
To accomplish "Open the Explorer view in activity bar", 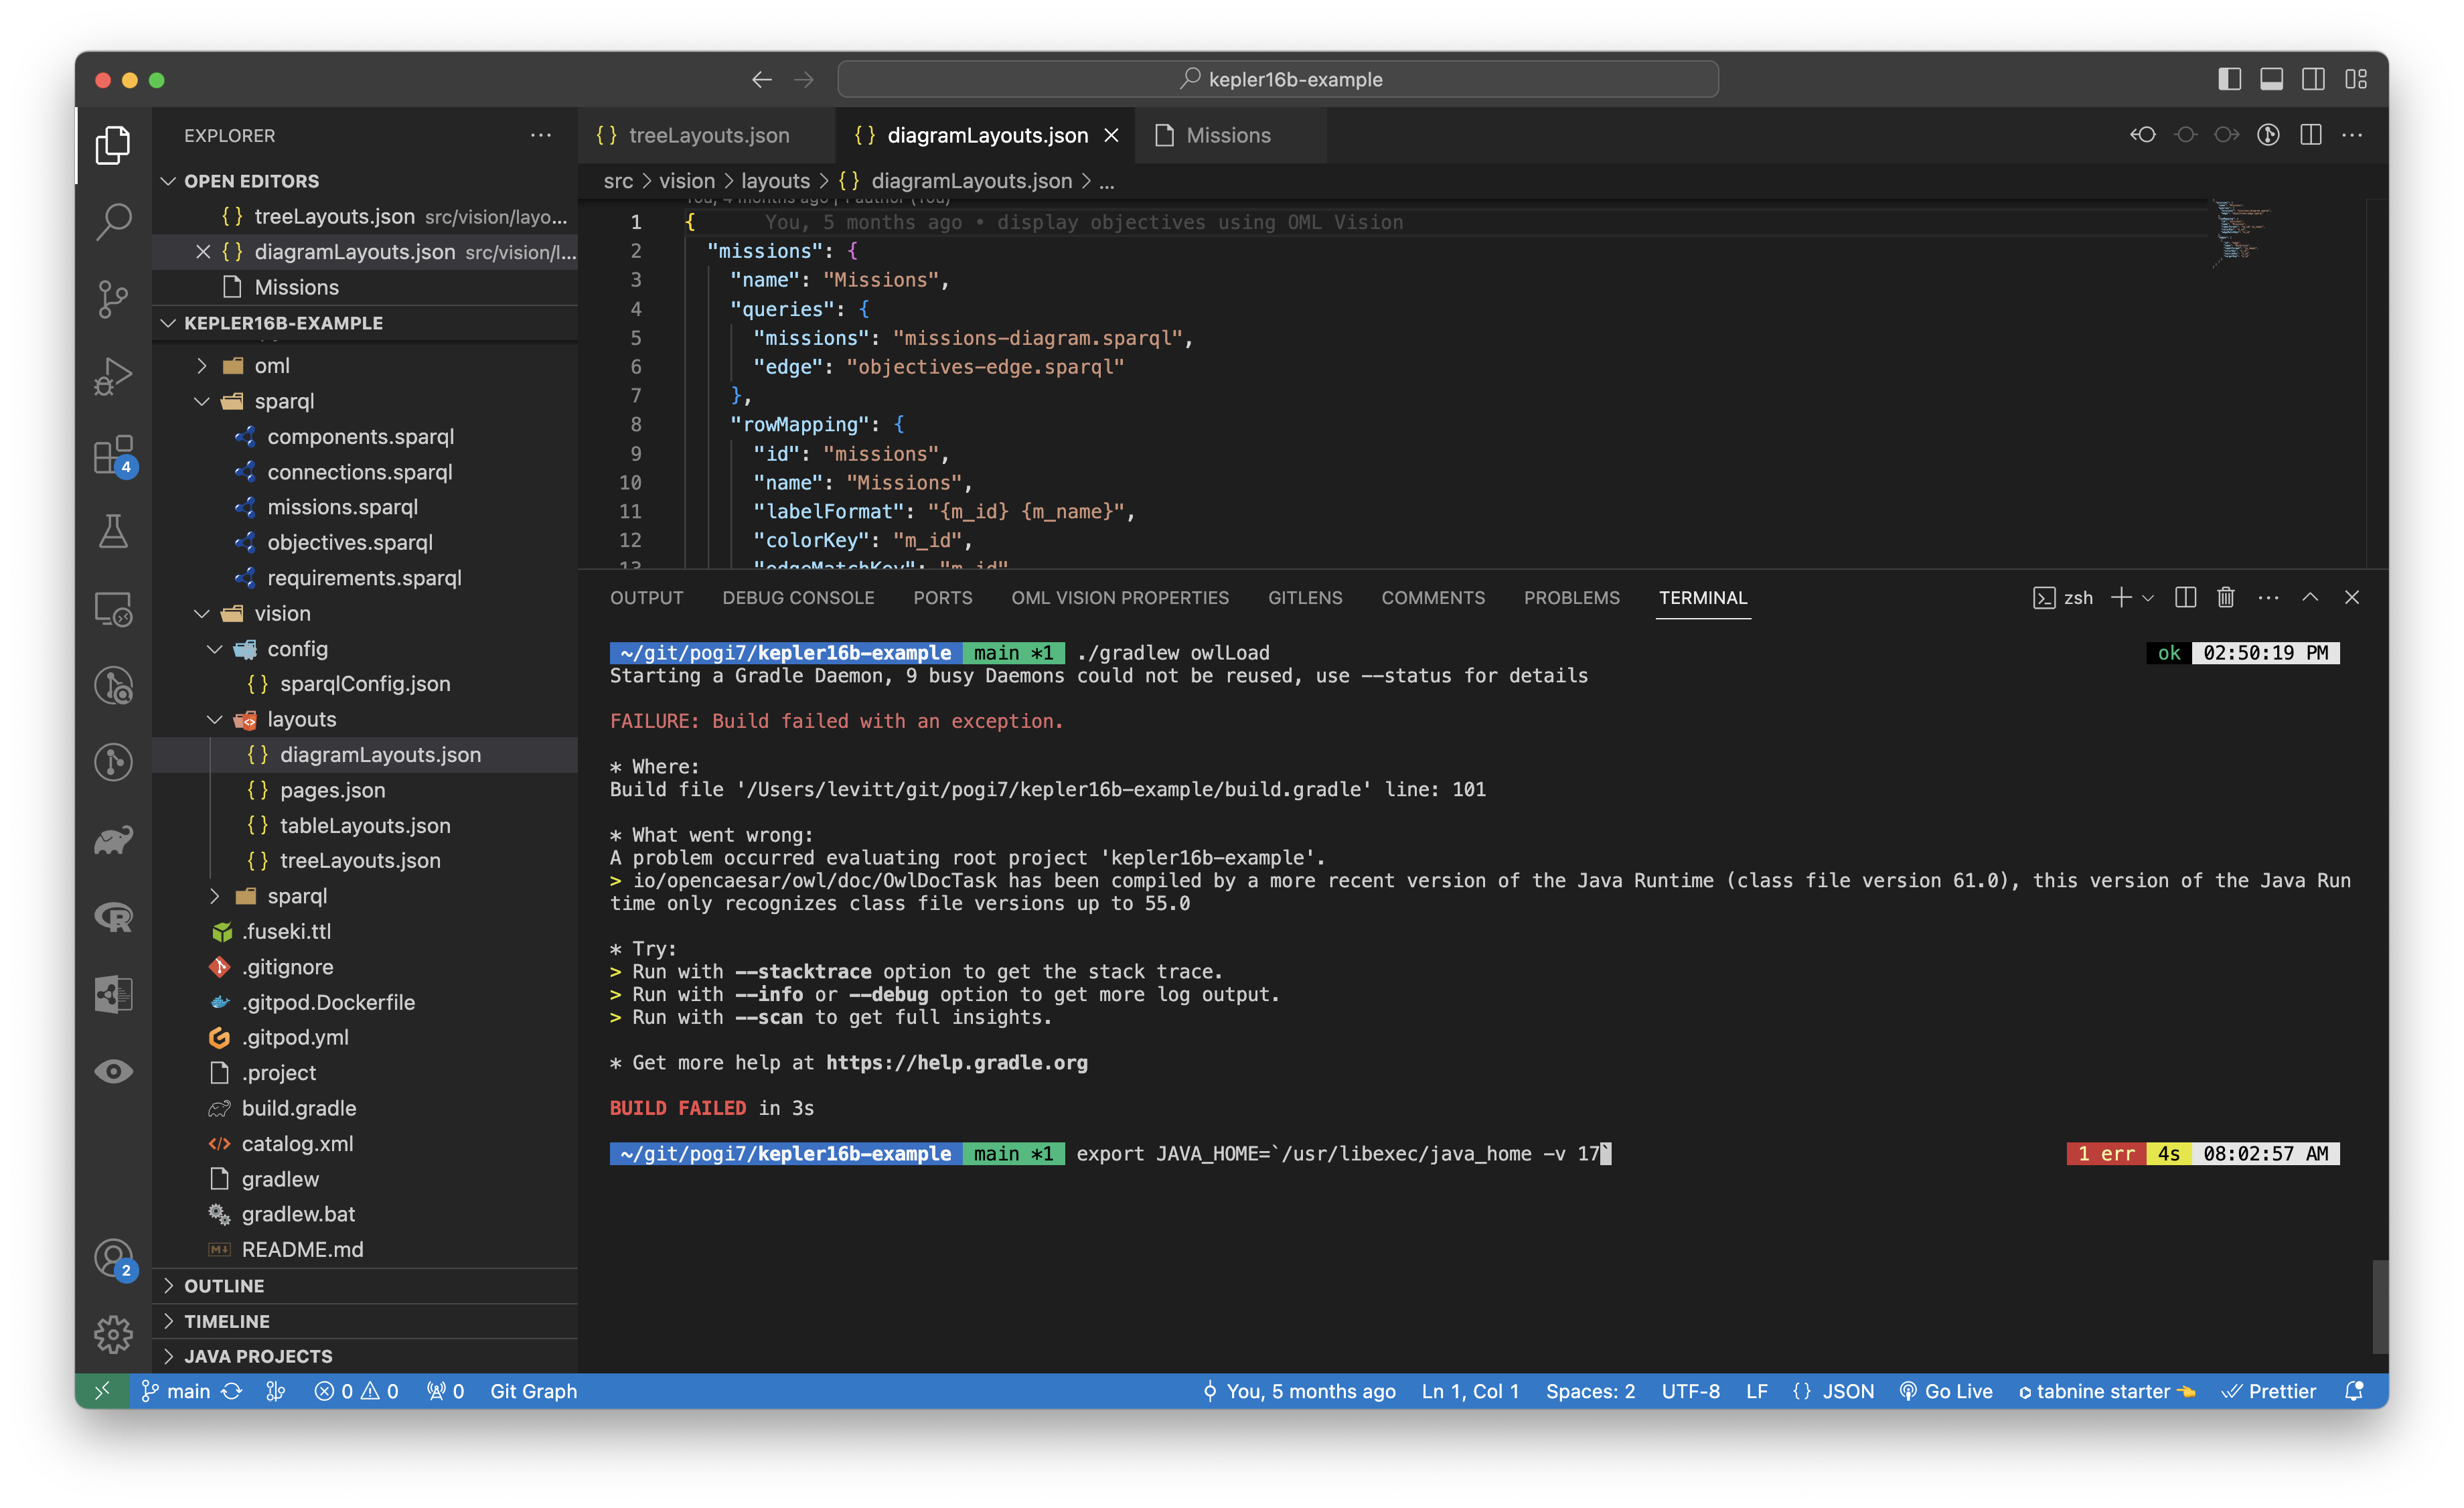I will click(113, 145).
